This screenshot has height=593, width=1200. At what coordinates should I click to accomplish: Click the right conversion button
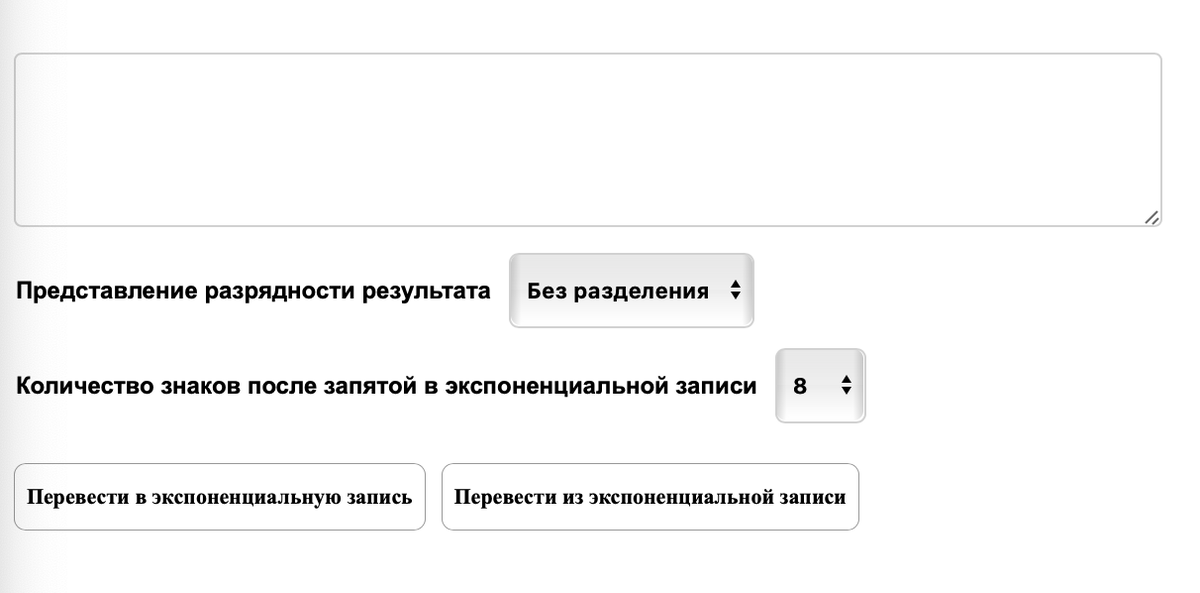(x=650, y=495)
